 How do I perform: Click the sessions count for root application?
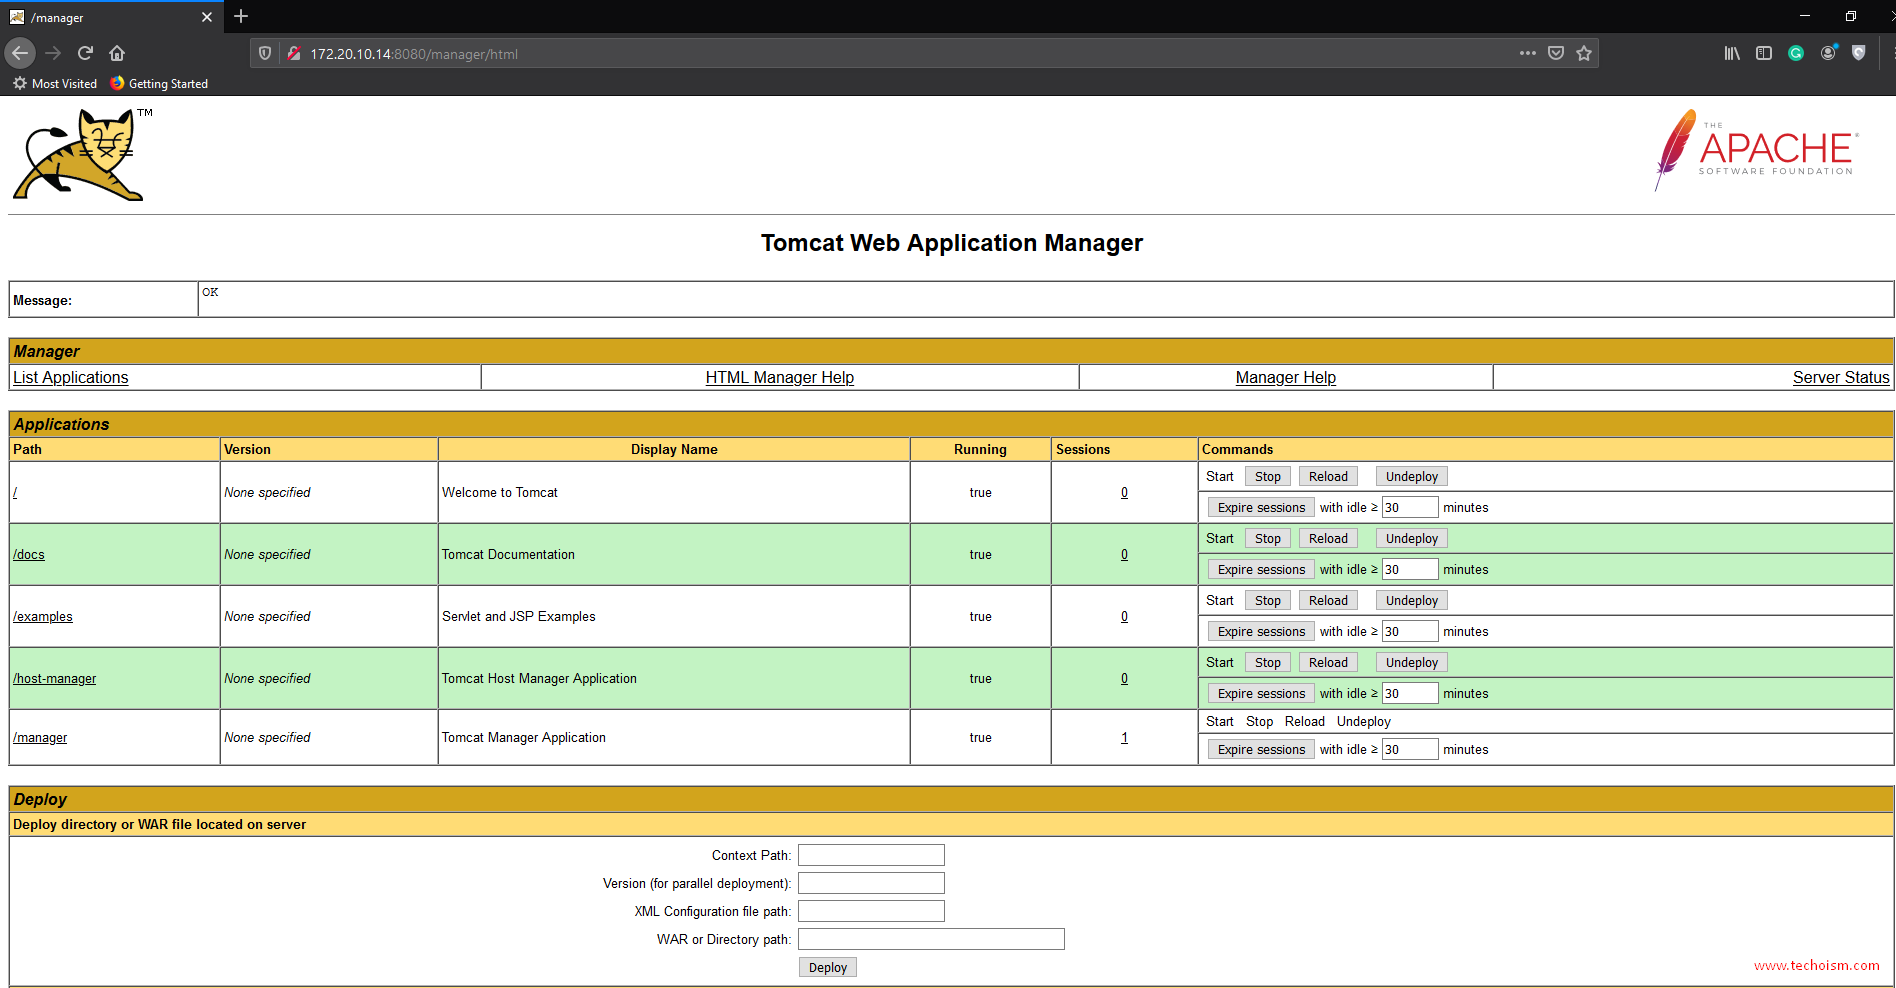coord(1124,492)
